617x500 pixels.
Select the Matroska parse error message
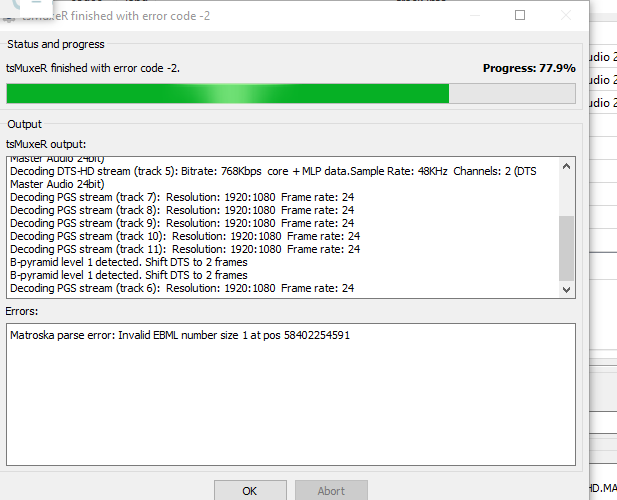click(x=180, y=335)
